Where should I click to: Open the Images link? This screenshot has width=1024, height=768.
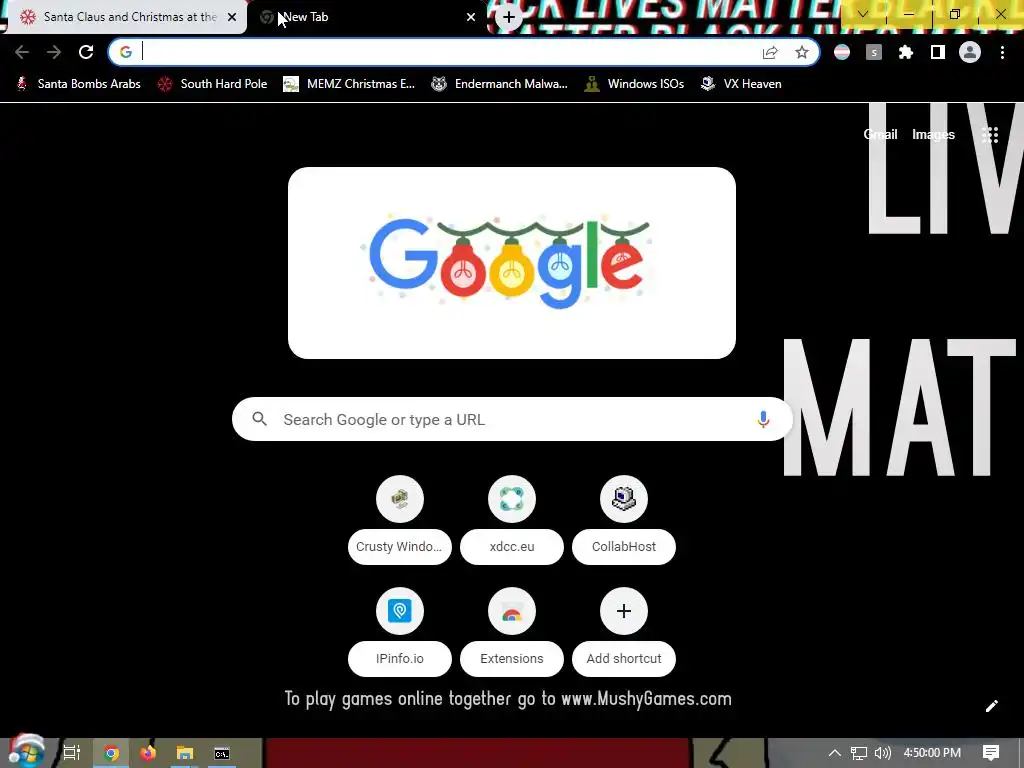click(933, 135)
